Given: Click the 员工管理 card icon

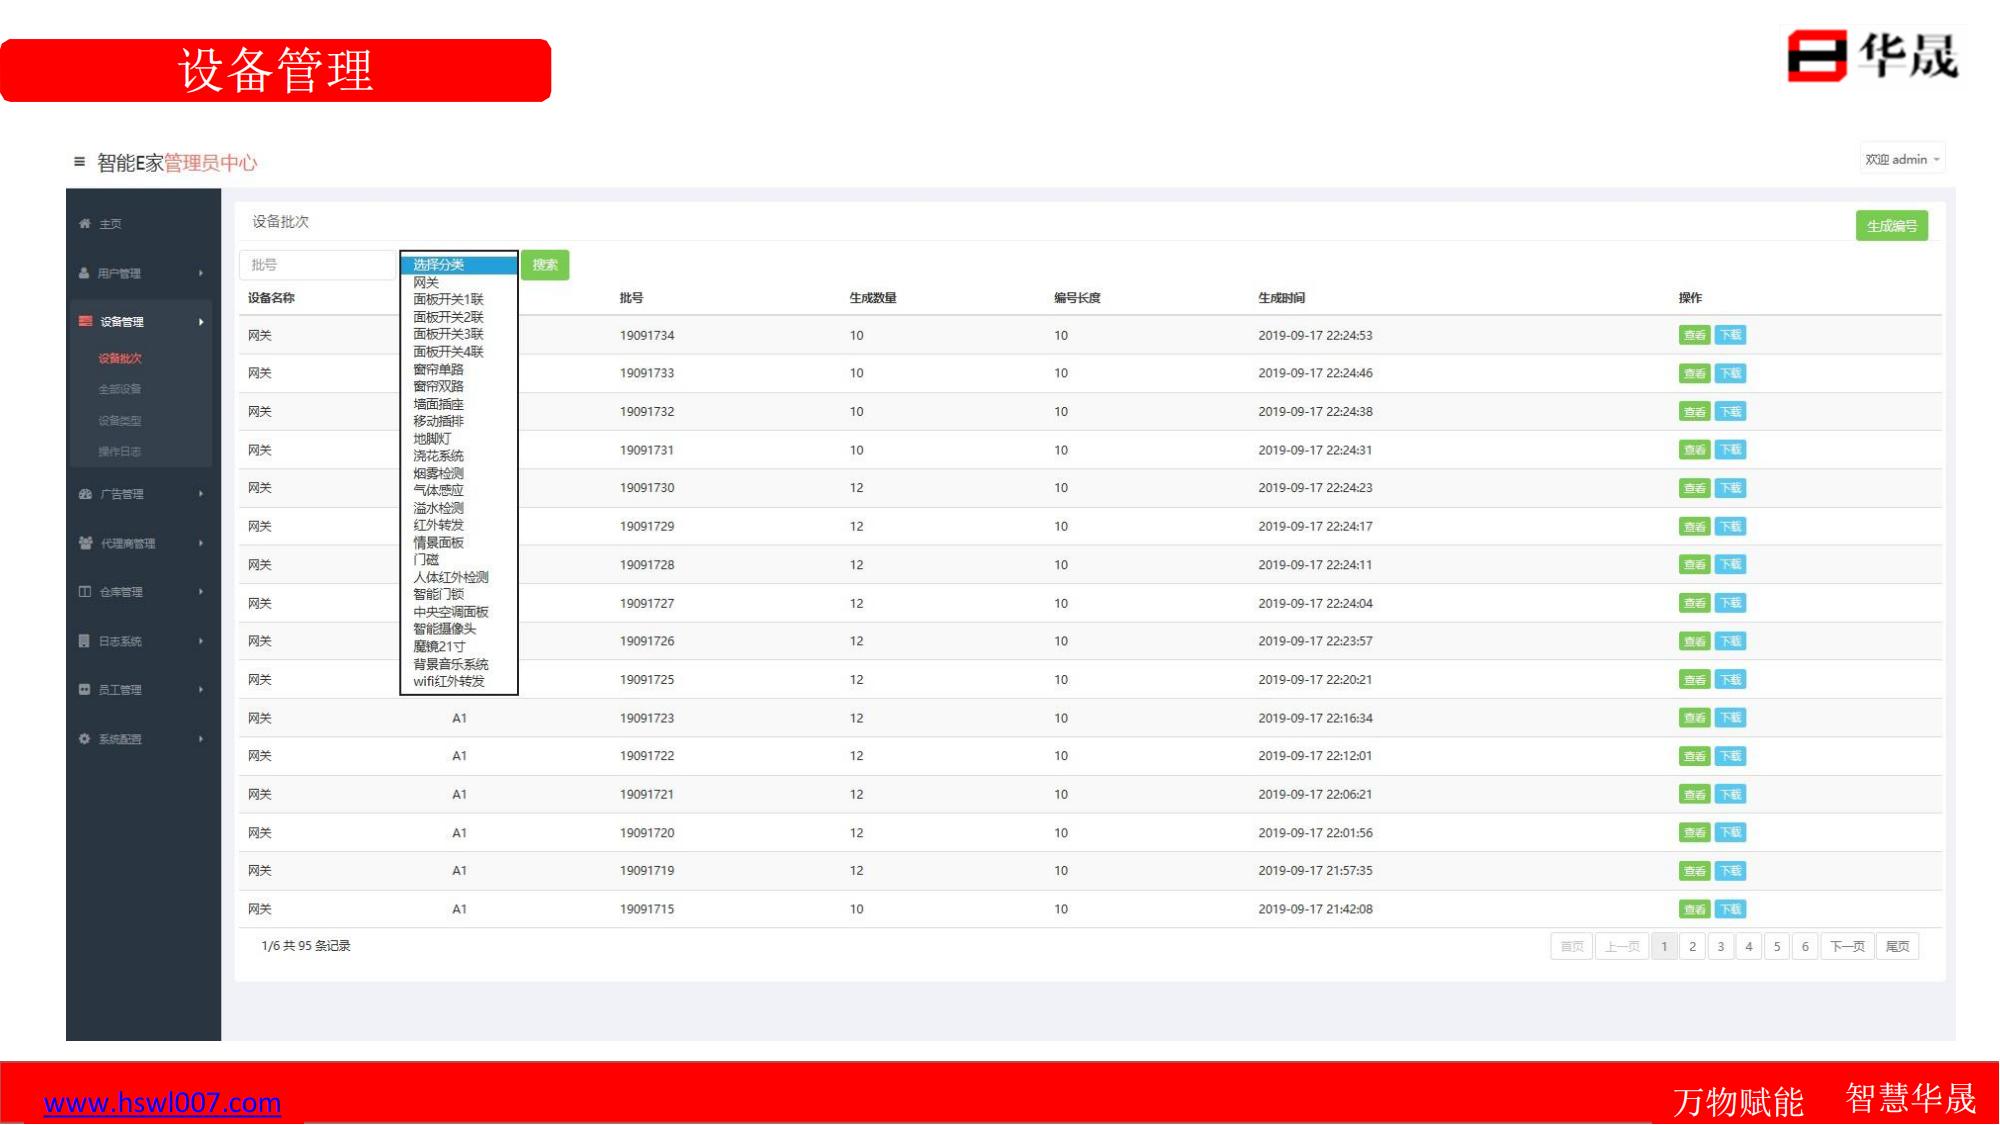Looking at the screenshot, I should coord(85,690).
